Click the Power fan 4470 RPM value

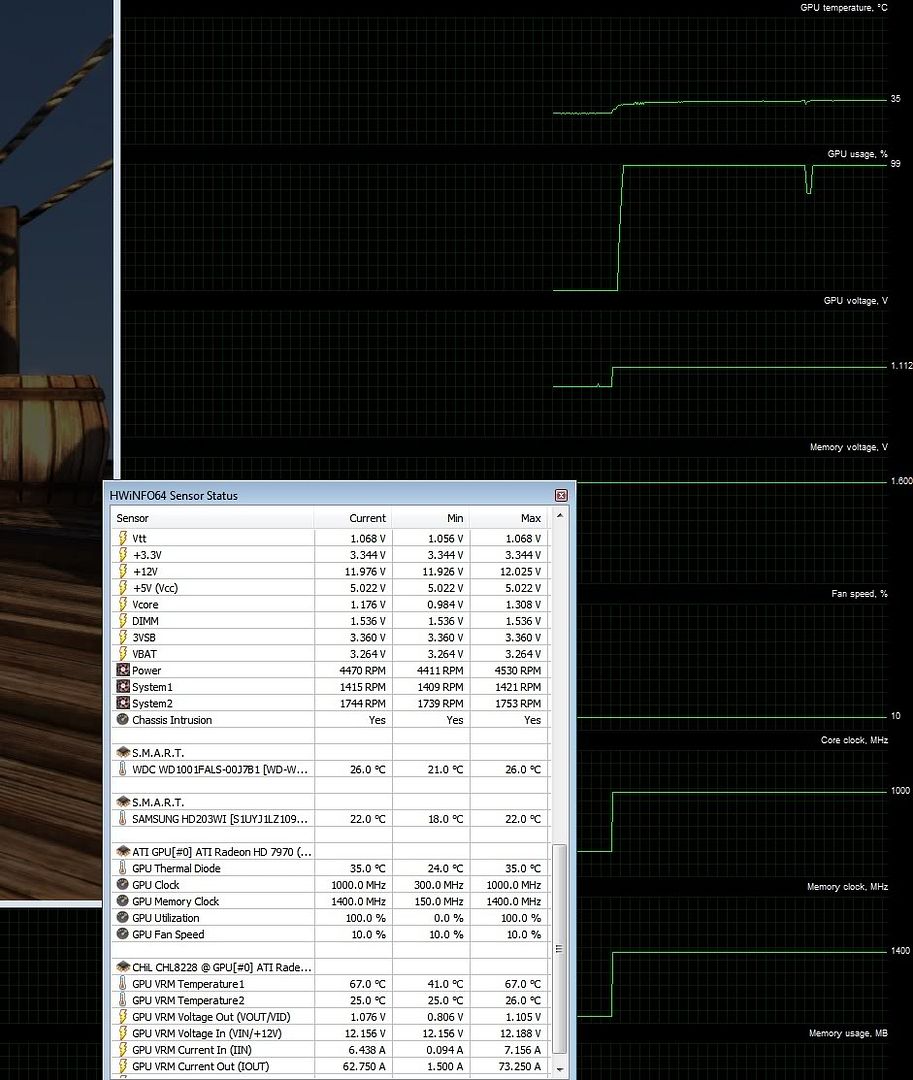coord(362,671)
